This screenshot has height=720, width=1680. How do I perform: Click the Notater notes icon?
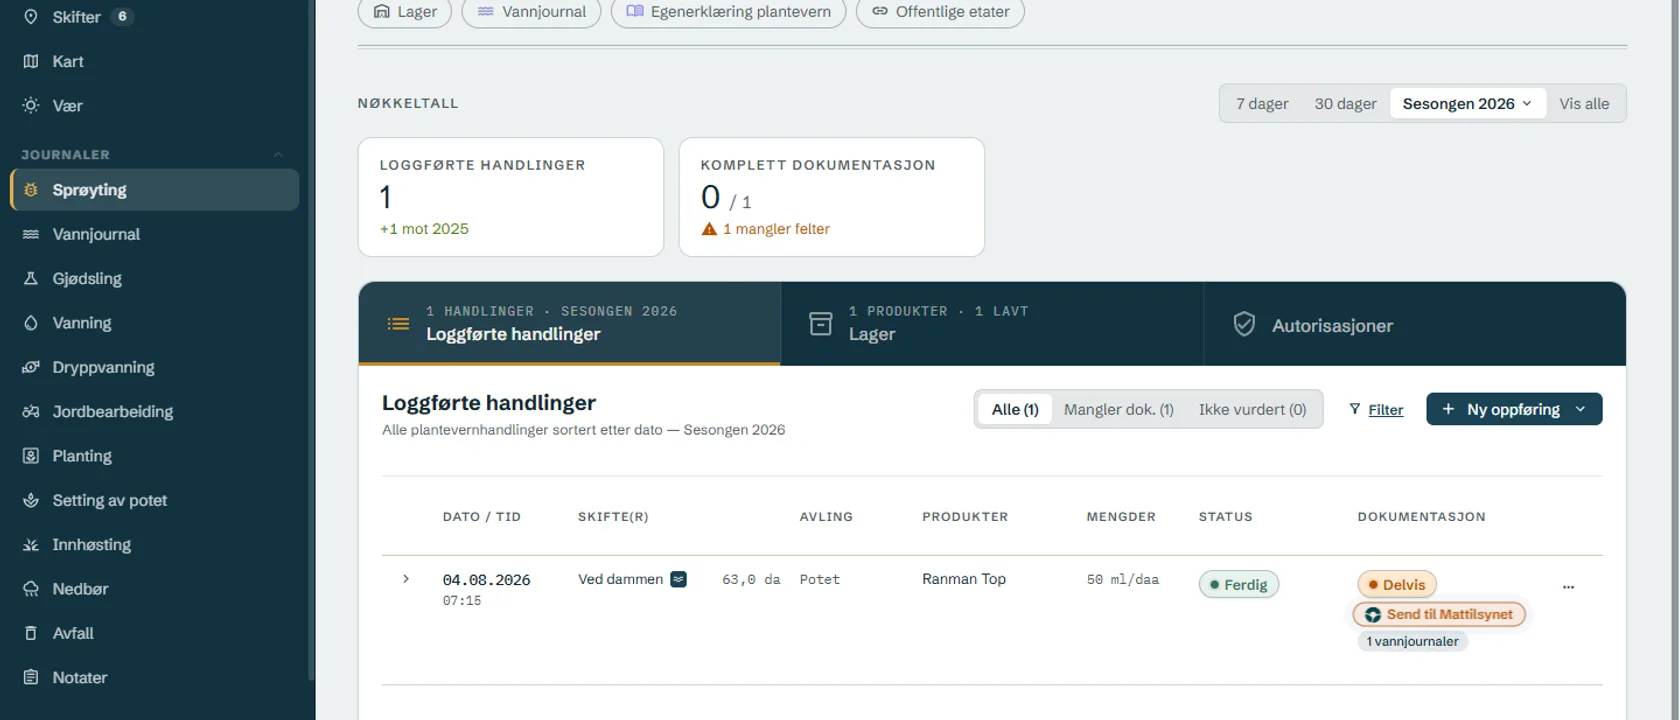tap(31, 677)
